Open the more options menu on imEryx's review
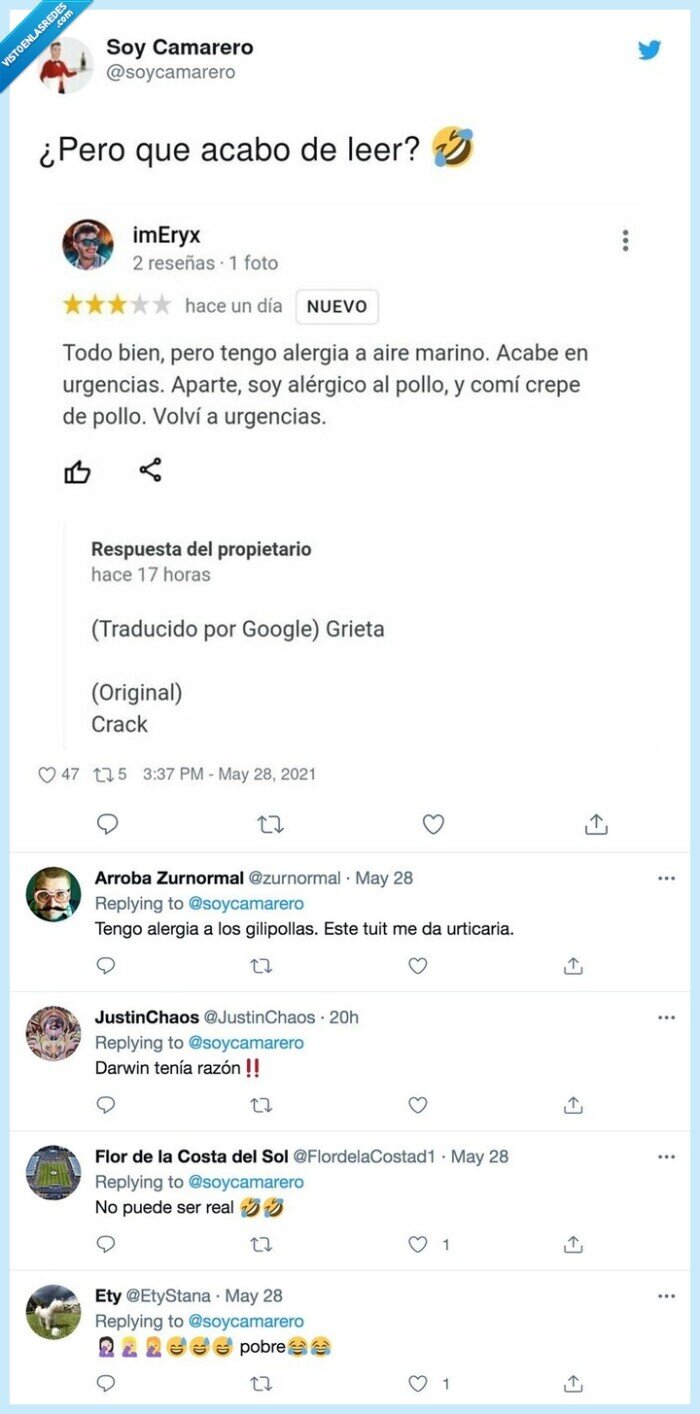This screenshot has width=700, height=1414. point(625,240)
